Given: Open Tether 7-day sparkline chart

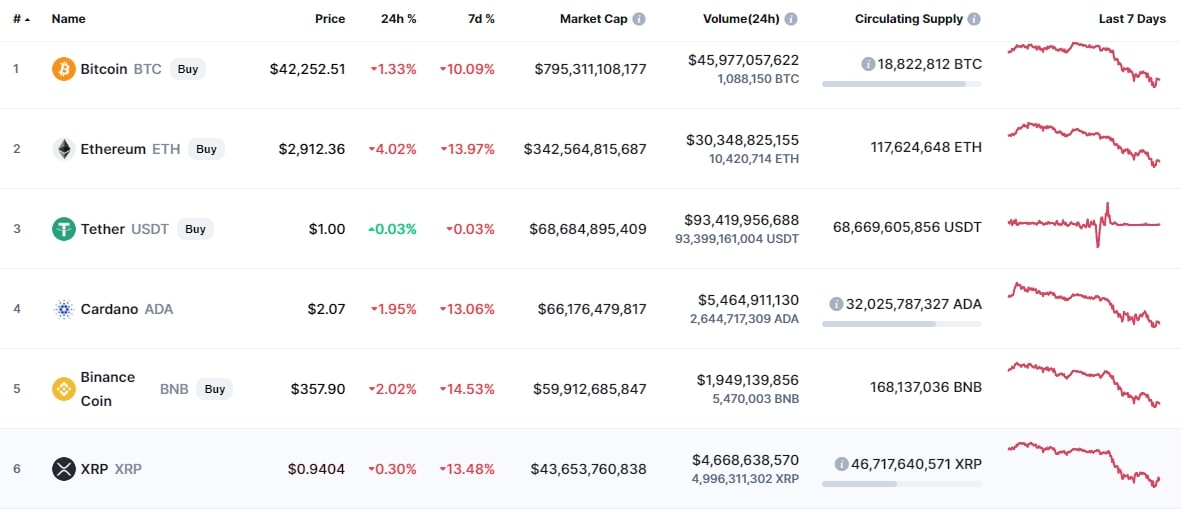Looking at the screenshot, I should click(1085, 224).
